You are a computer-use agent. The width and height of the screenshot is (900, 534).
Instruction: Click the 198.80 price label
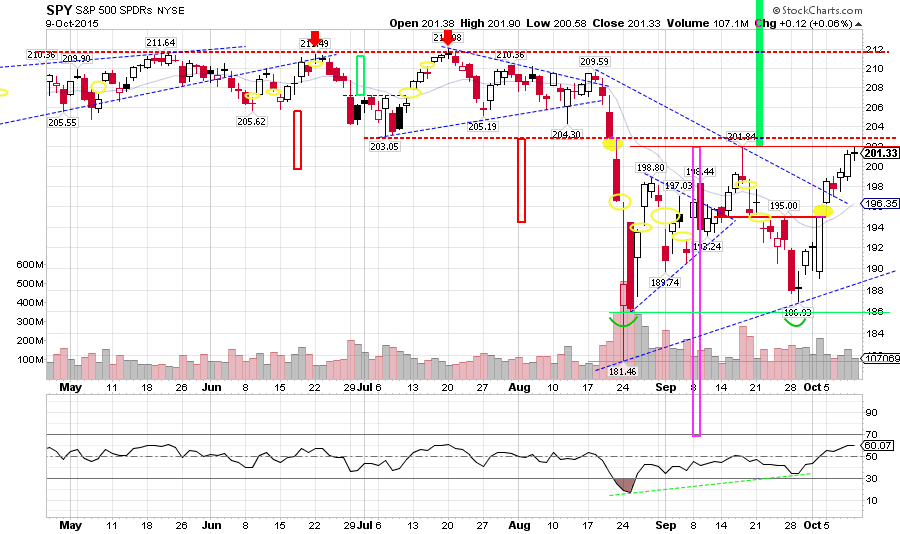tap(650, 168)
